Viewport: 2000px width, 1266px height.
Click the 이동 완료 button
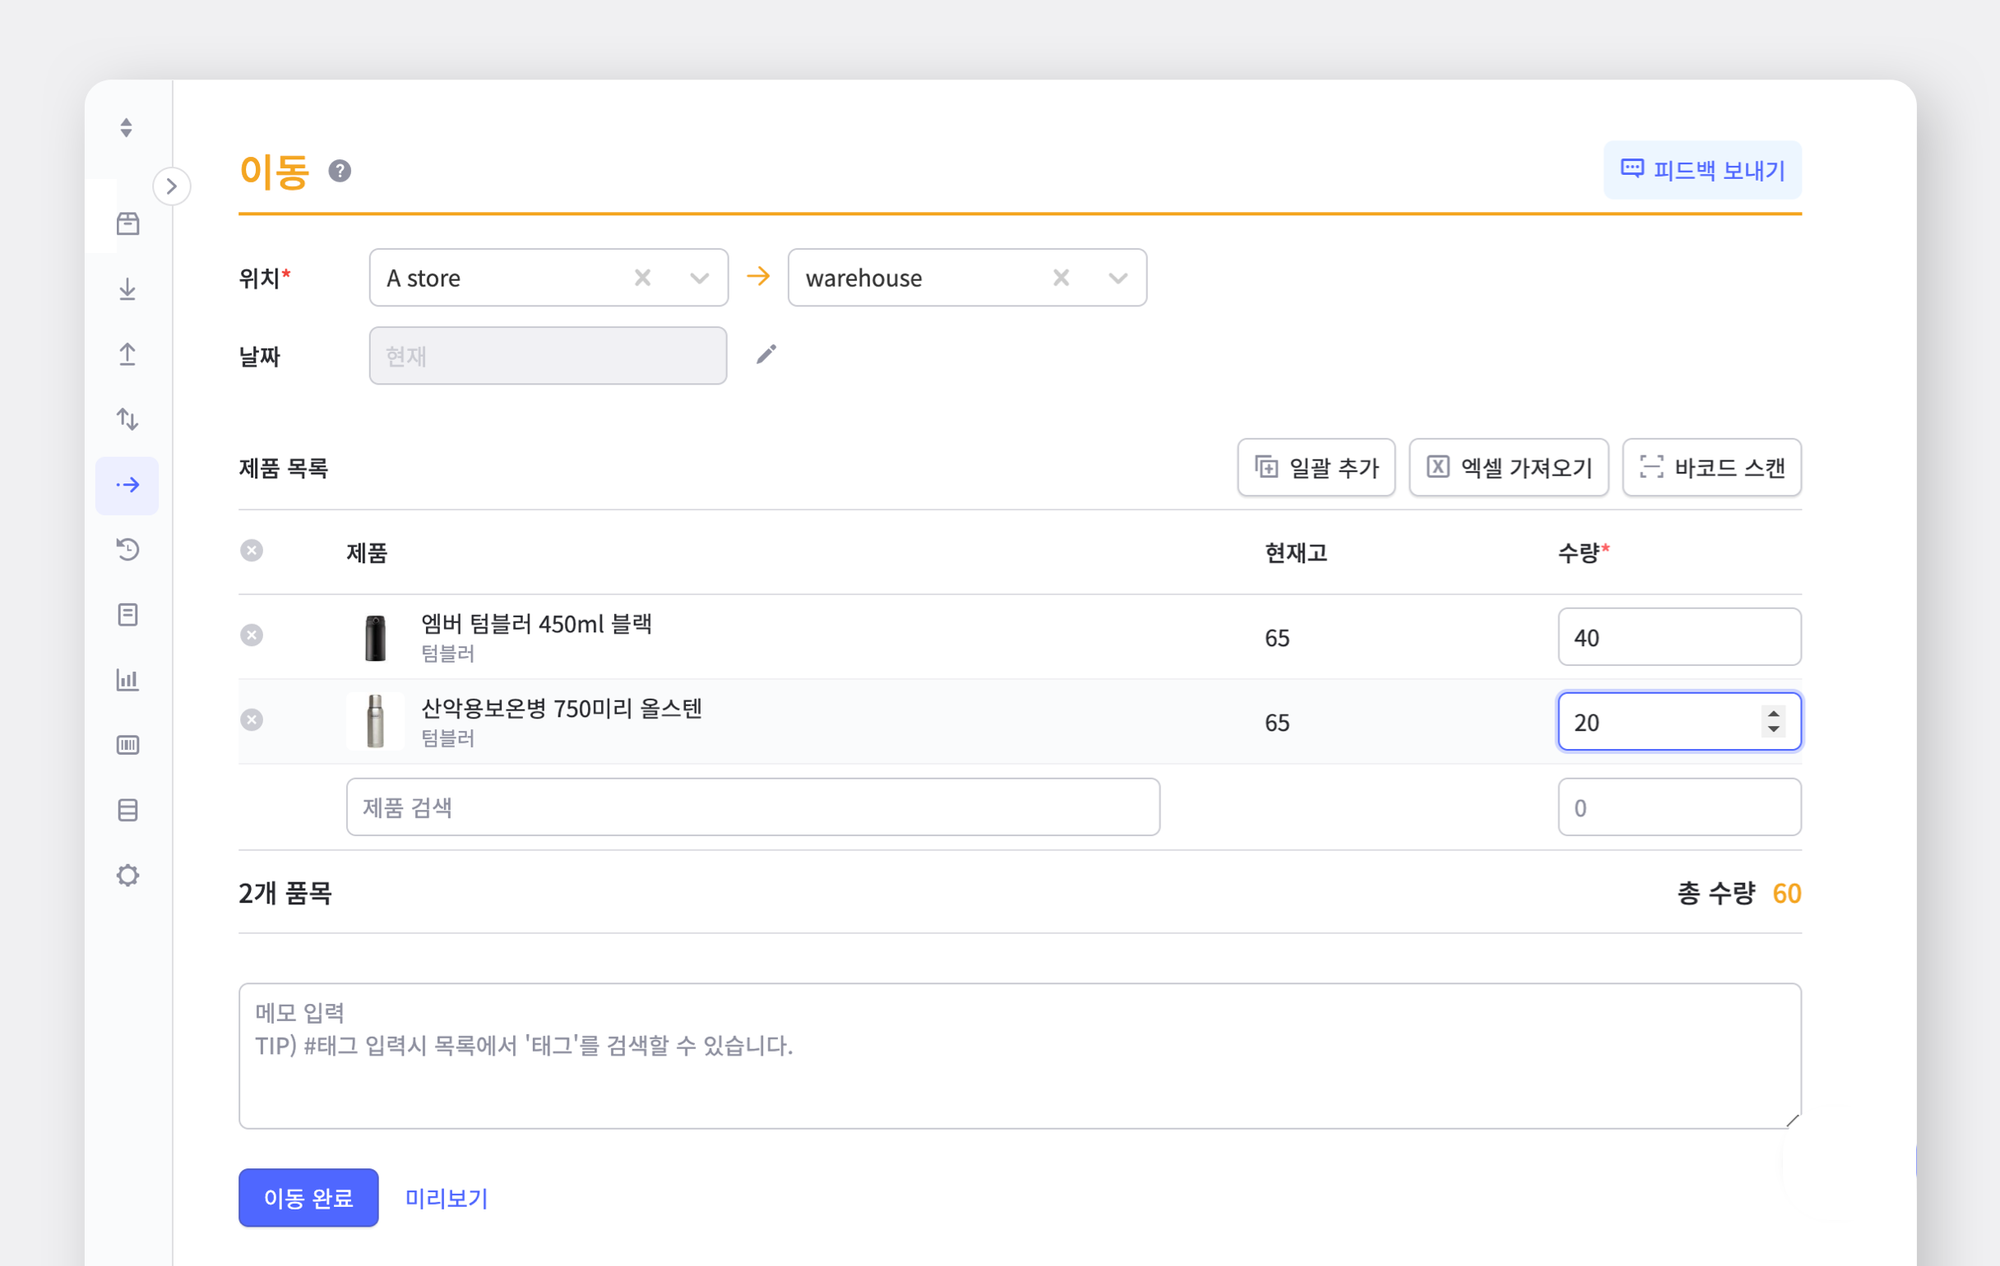(x=308, y=1197)
